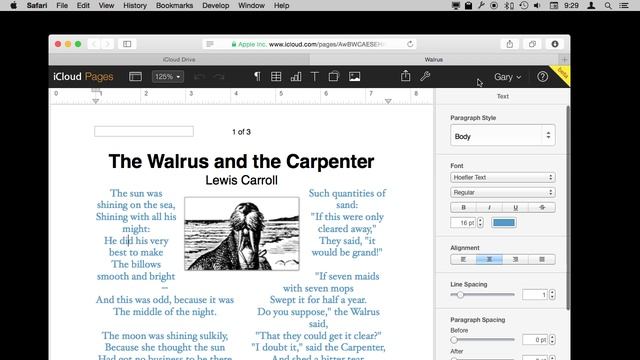Select the walrus illustration image
This screenshot has width=640, height=360.
pyautogui.click(x=242, y=233)
